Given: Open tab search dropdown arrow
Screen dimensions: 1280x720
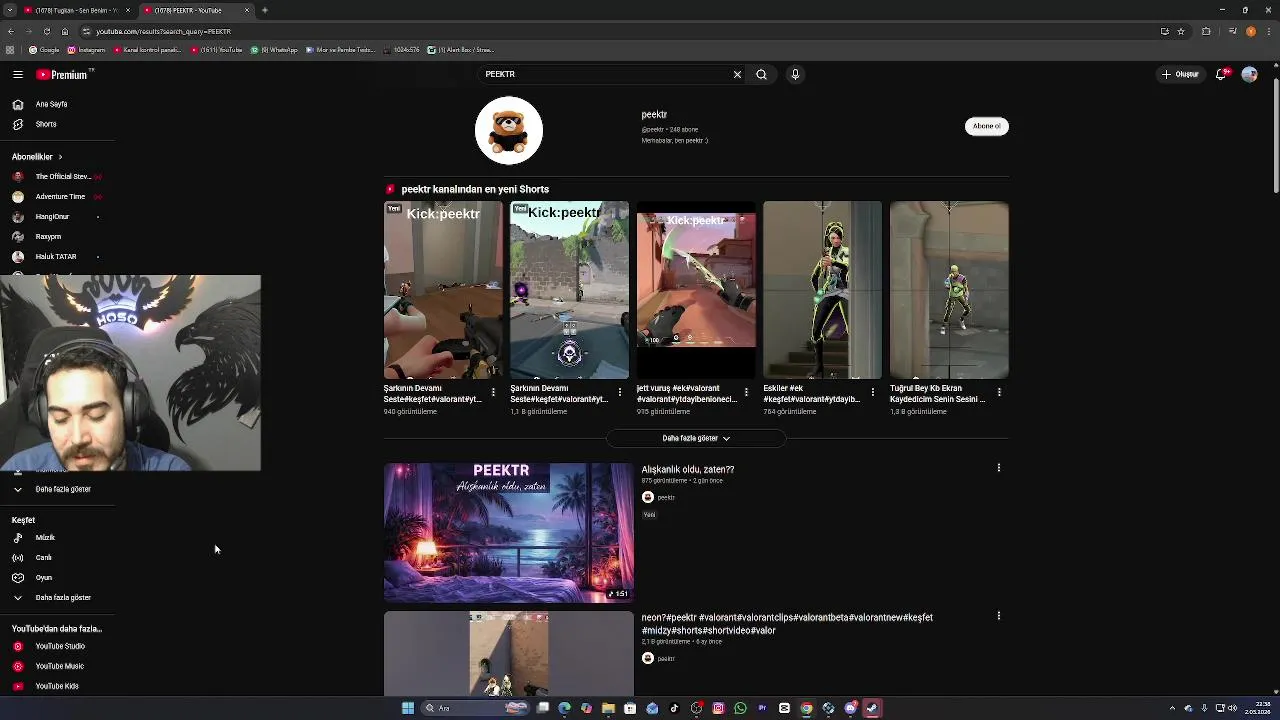Looking at the screenshot, I should pyautogui.click(x=8, y=10).
